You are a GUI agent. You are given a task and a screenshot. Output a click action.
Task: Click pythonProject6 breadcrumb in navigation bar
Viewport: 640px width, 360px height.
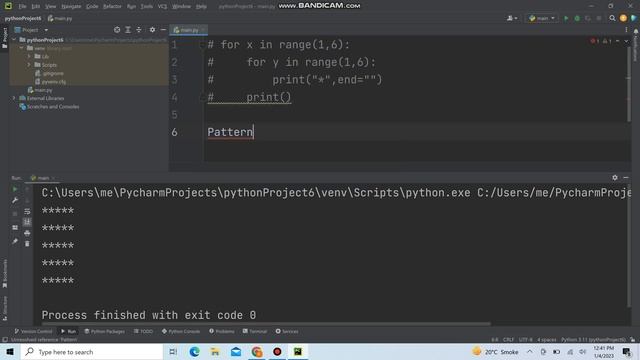tap(23, 18)
